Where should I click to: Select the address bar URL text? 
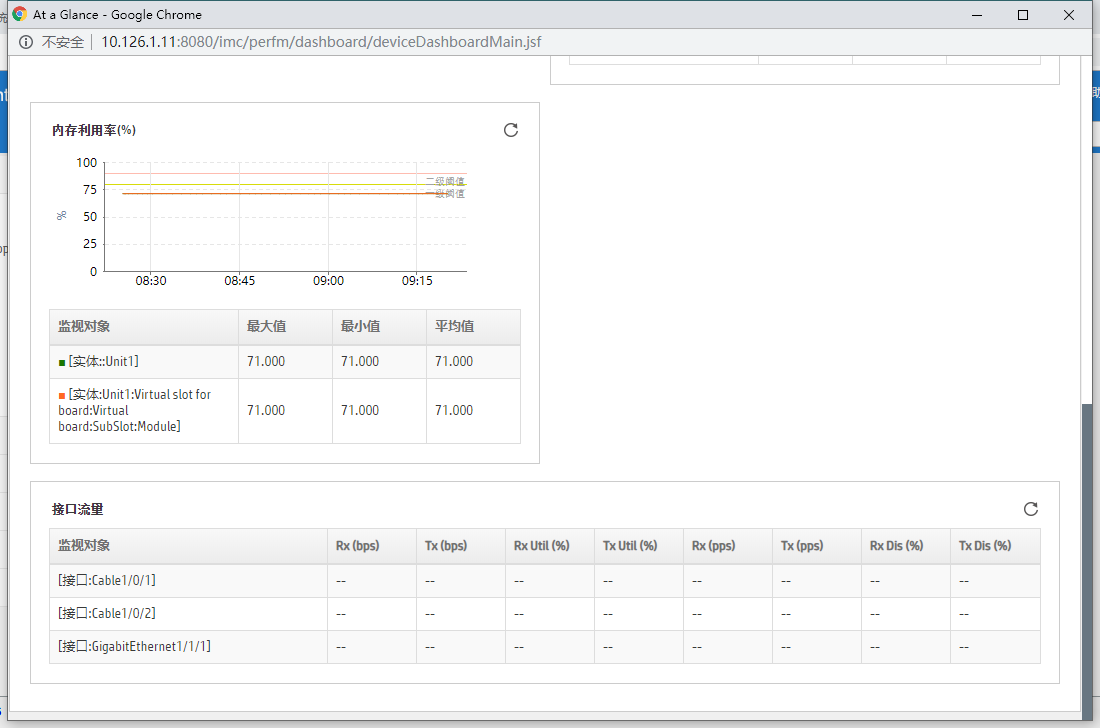(320, 43)
